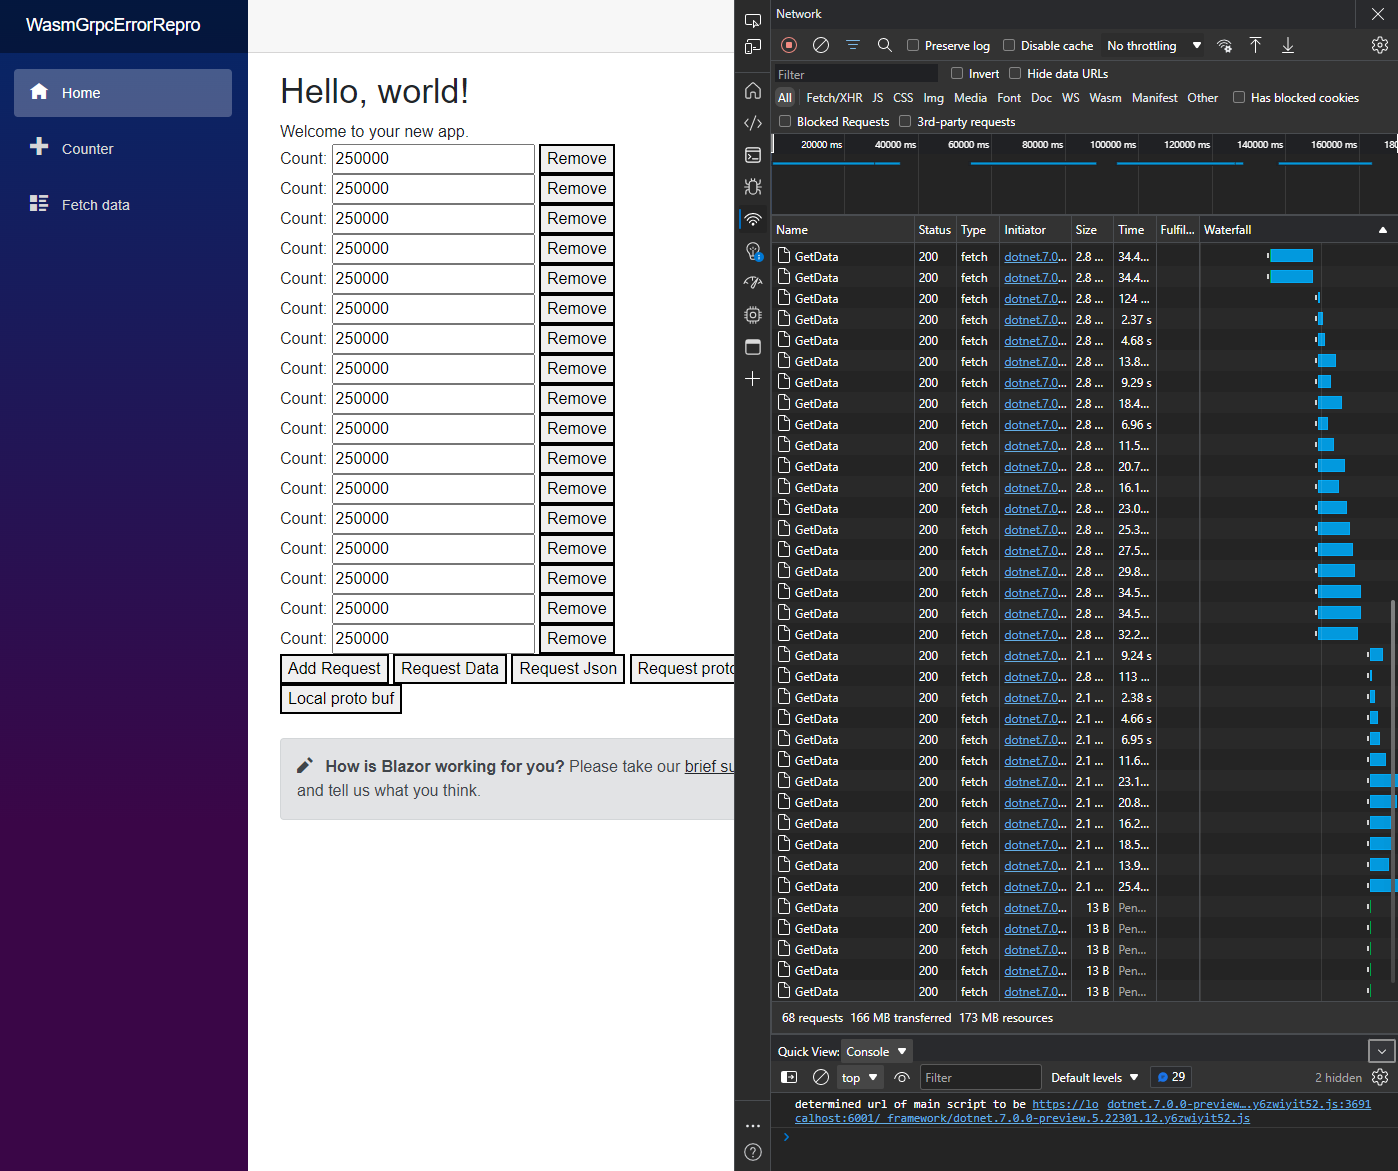Open the Quick View Console selector
The image size is (1398, 1171).
pos(875,1051)
